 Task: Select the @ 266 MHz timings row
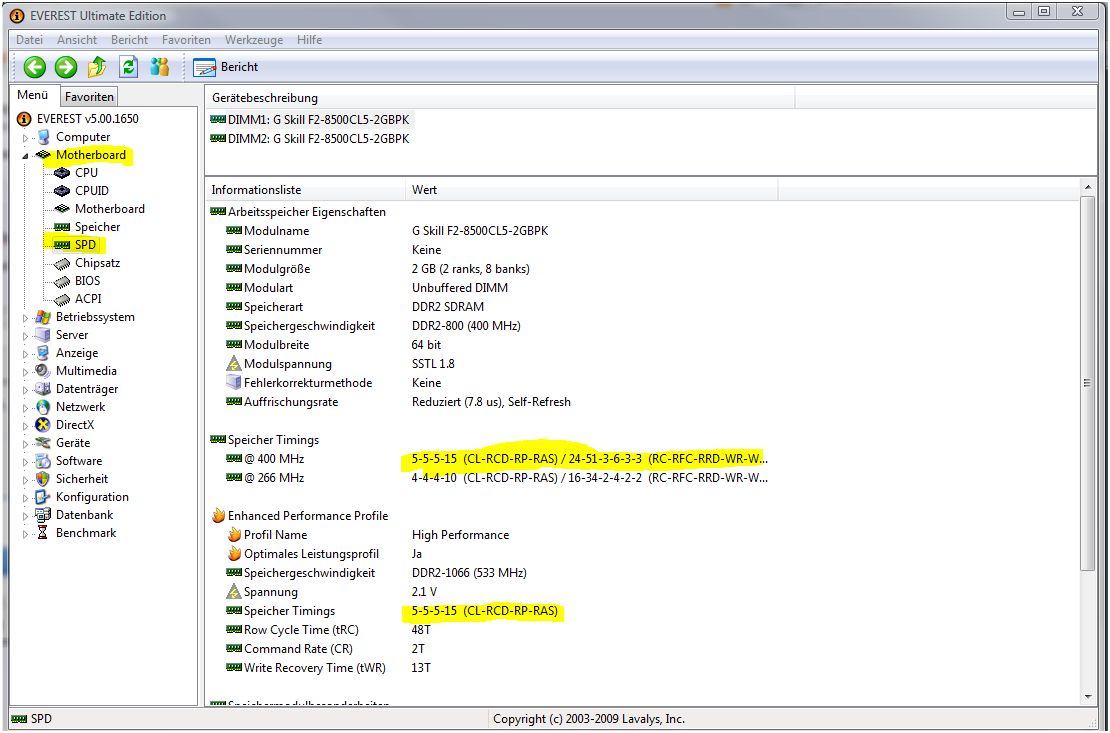coord(496,478)
